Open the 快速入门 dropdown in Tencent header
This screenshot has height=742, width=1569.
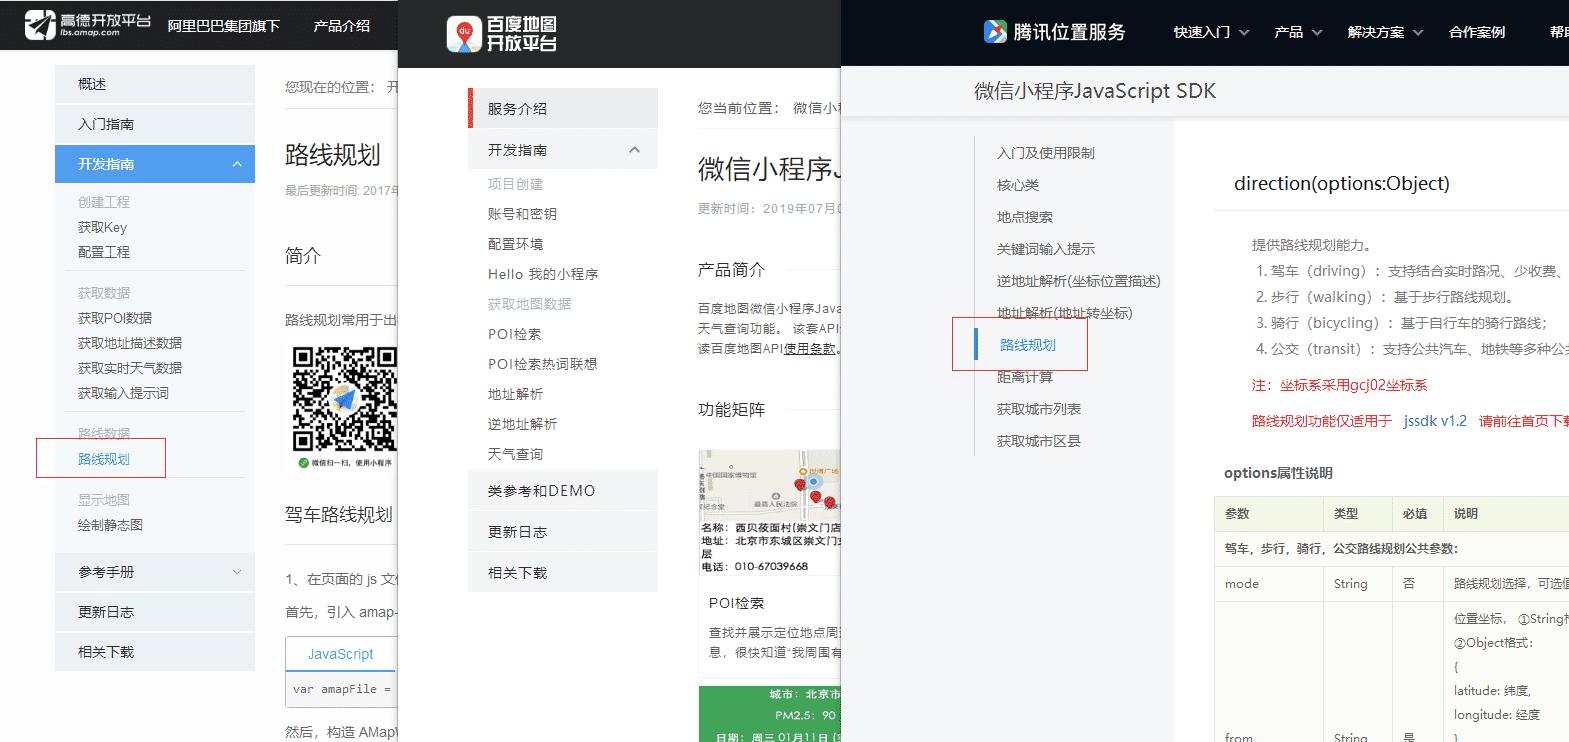click(x=1211, y=32)
